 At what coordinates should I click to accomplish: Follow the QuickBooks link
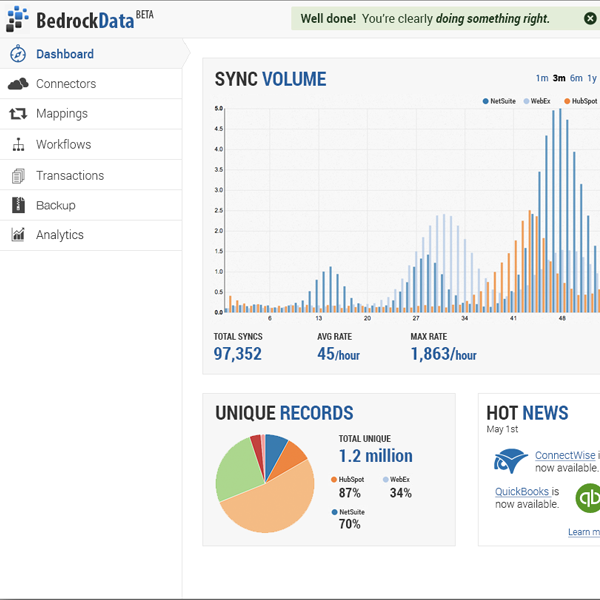522,491
